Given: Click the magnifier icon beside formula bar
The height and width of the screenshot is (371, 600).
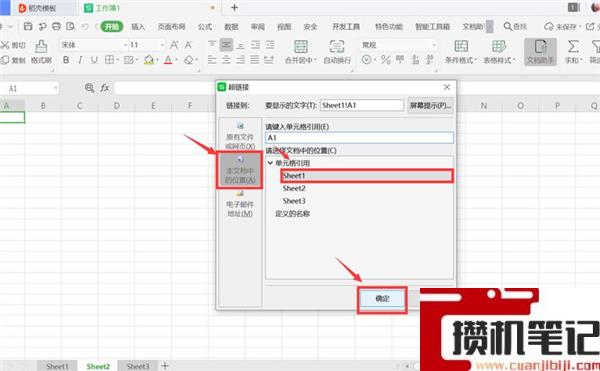Looking at the screenshot, I should tap(89, 88).
